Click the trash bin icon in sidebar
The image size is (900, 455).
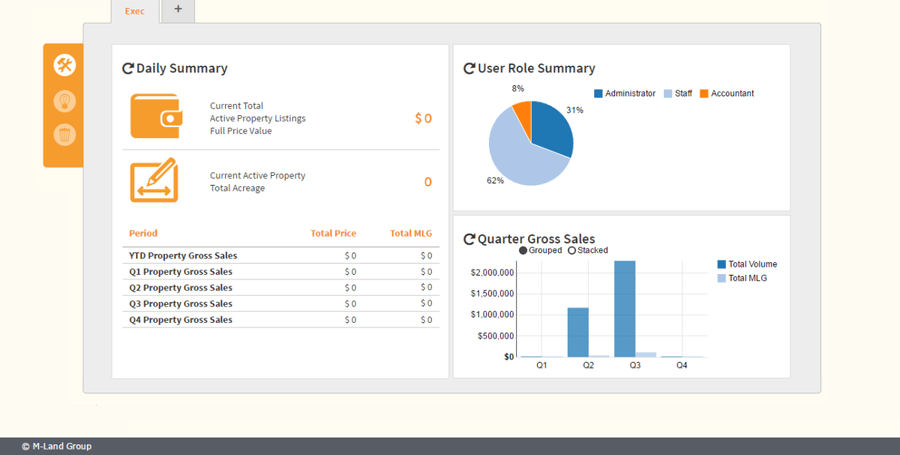pos(64,134)
